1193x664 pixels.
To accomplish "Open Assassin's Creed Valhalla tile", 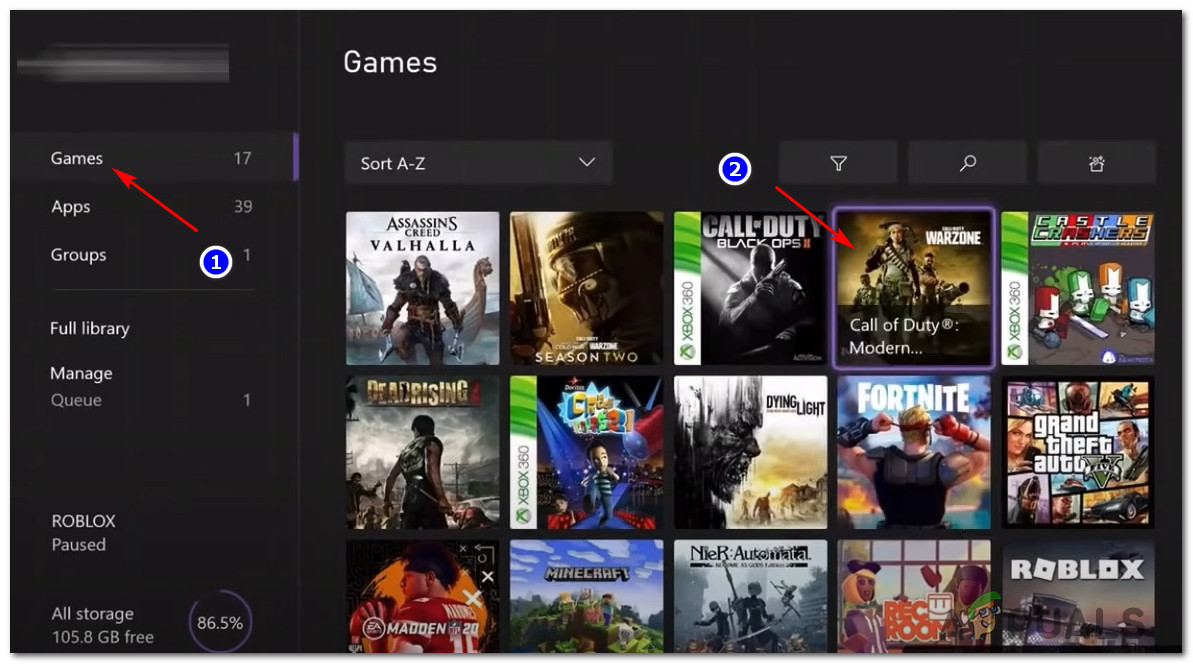I will (422, 288).
